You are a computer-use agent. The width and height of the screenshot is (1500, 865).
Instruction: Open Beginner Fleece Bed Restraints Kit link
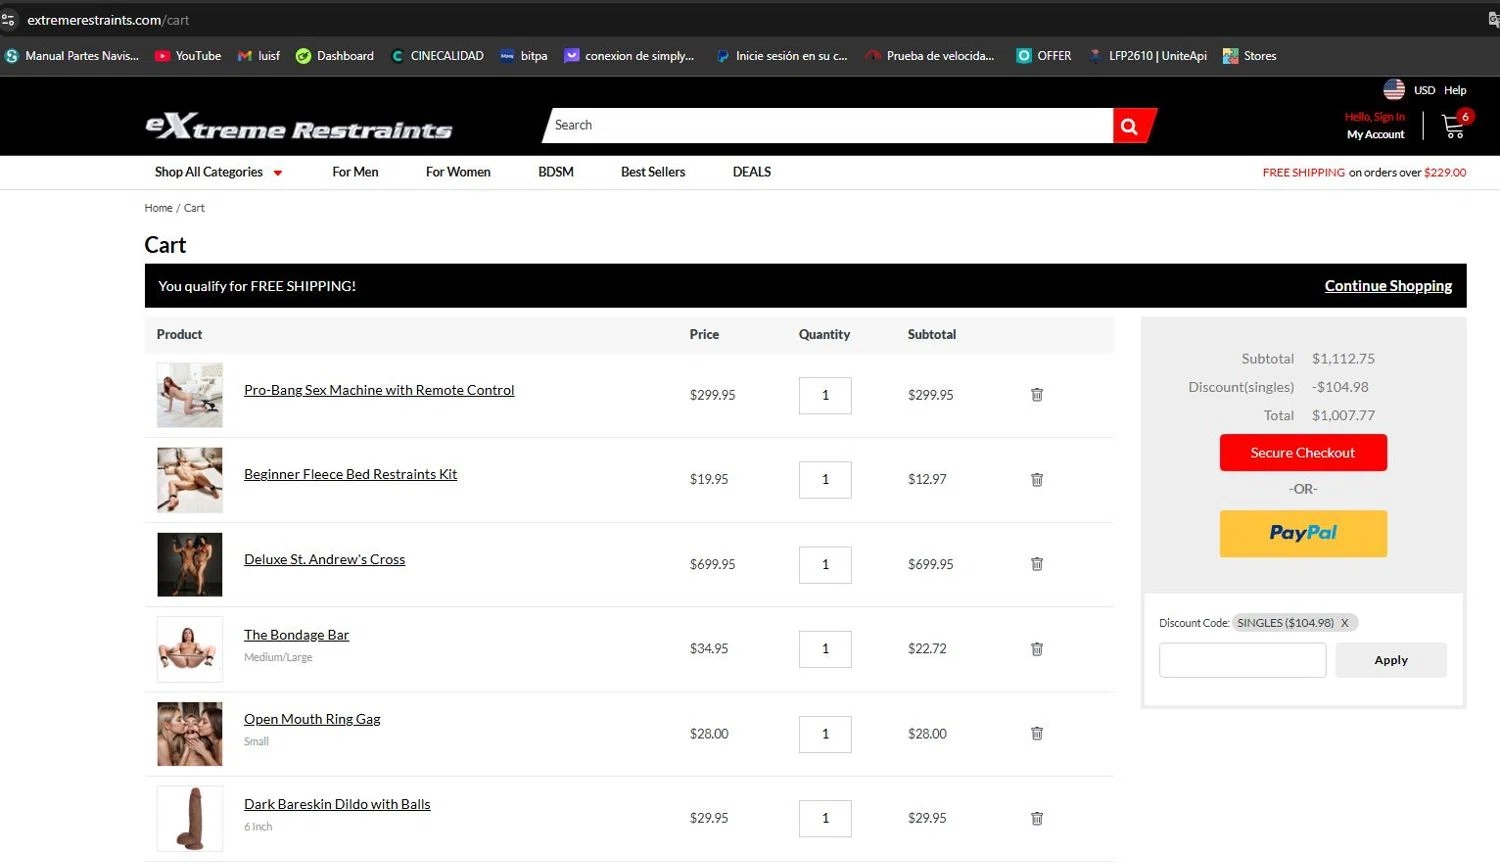pyautogui.click(x=350, y=474)
